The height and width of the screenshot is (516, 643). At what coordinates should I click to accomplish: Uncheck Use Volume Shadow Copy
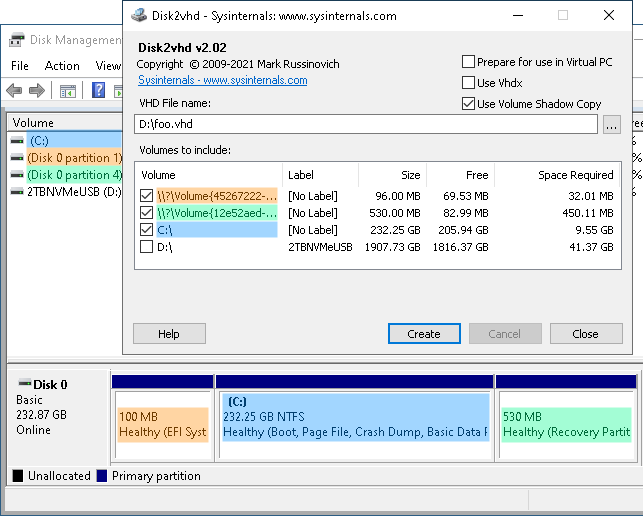[468, 104]
